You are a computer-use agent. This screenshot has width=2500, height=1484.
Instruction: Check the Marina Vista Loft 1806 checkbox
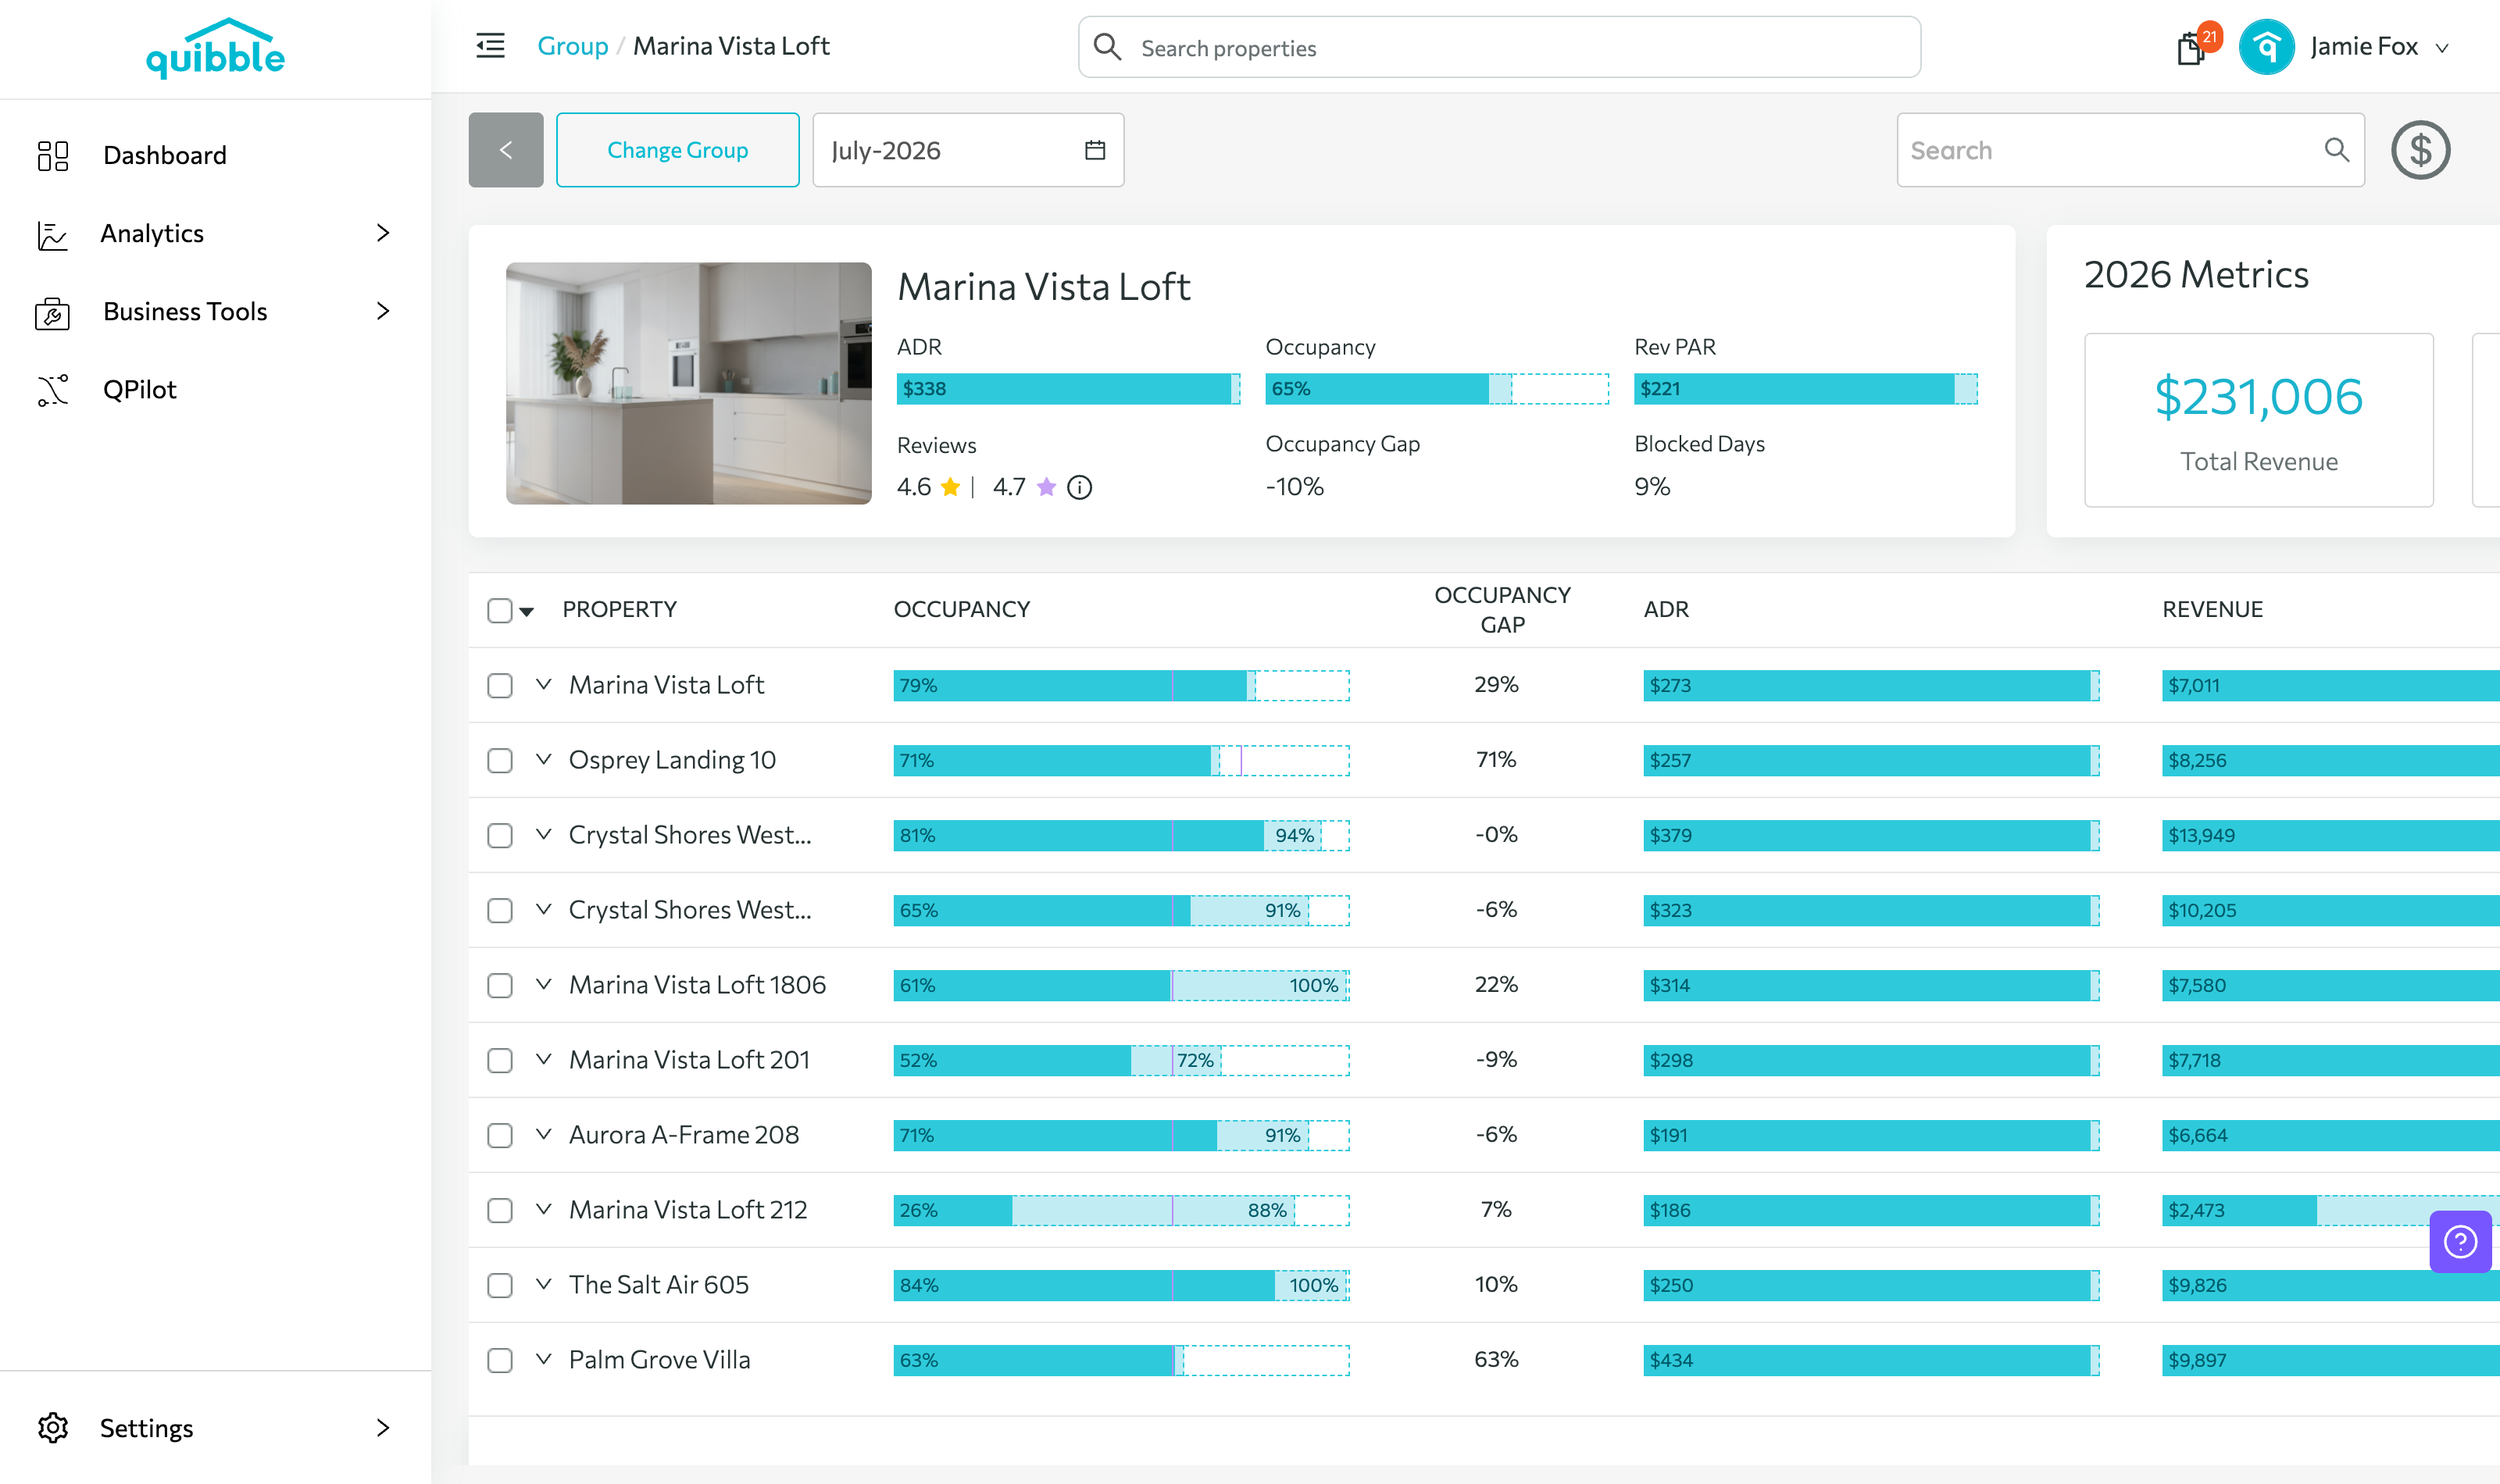point(500,986)
